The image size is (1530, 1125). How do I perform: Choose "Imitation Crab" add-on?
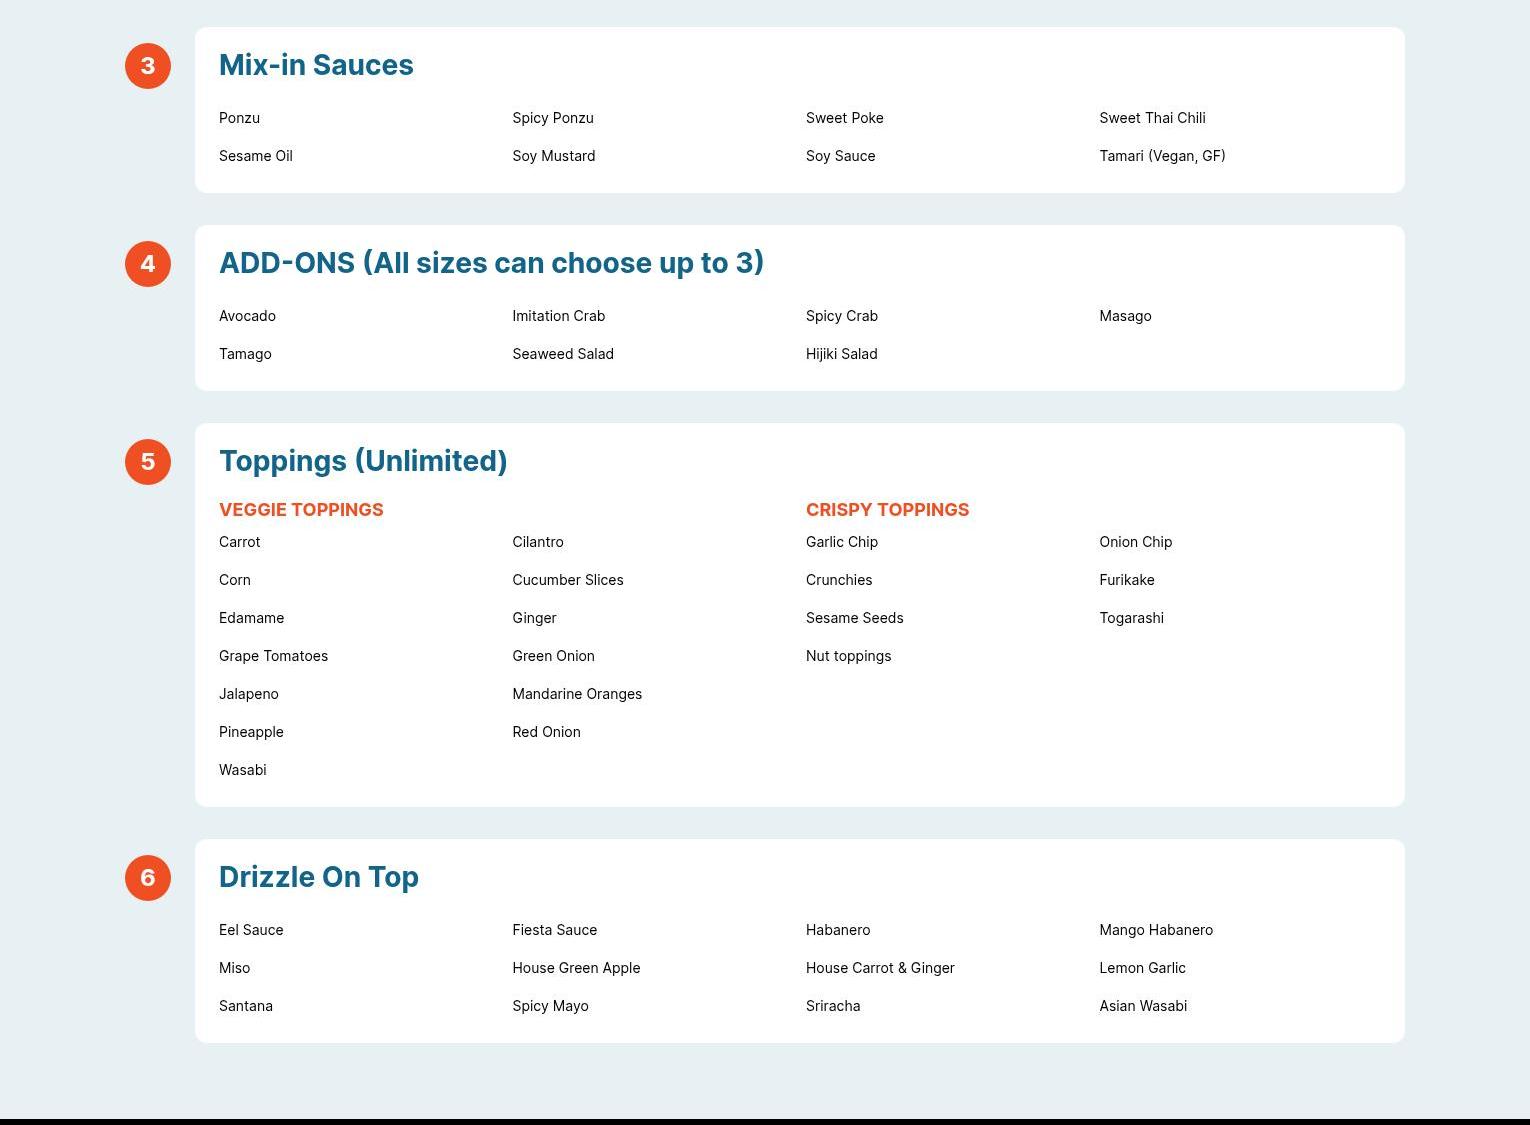tap(559, 316)
